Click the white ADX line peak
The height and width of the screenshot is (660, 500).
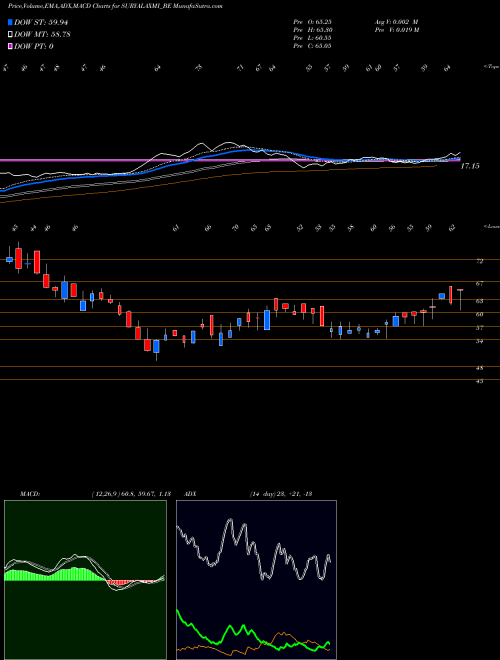point(230,520)
